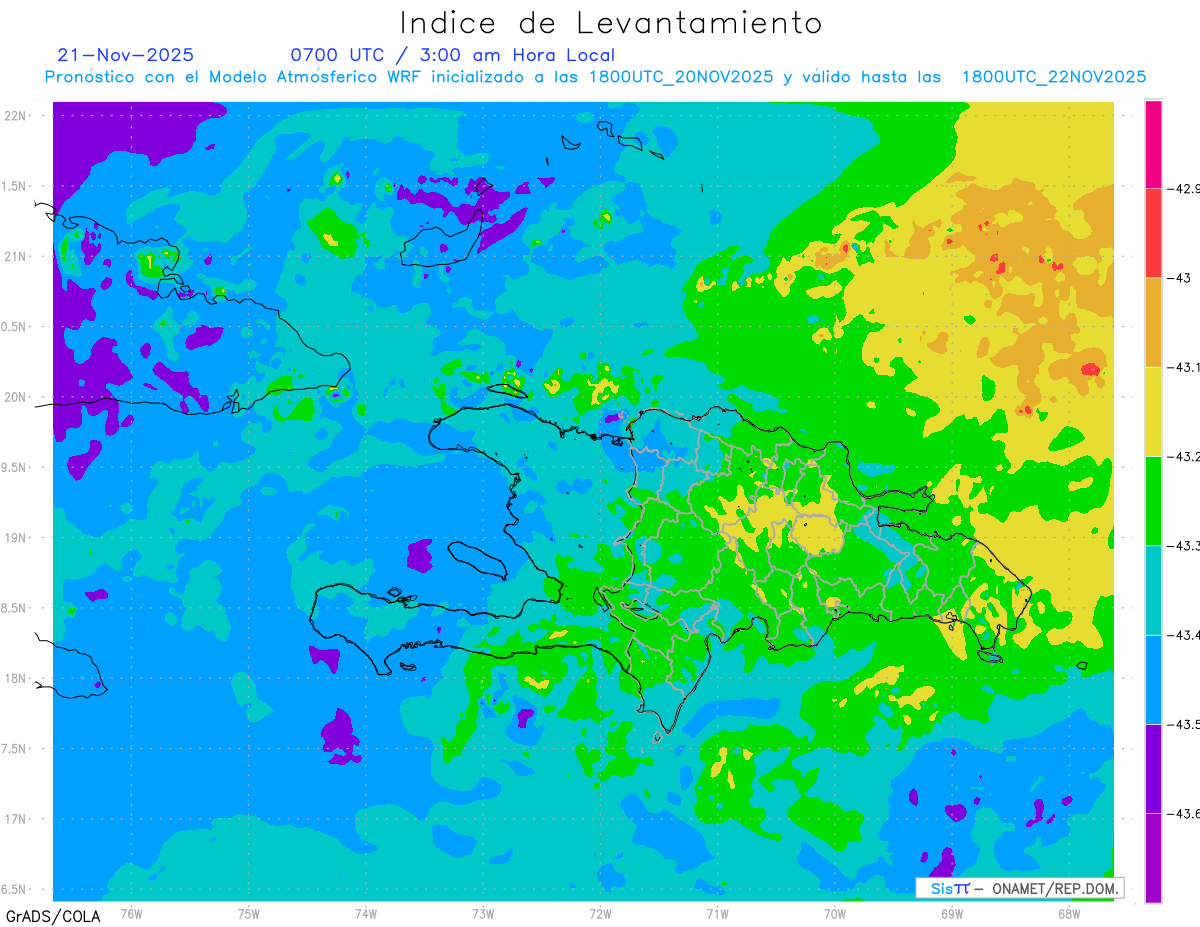Image resolution: width=1200 pixels, height=927 pixels.
Task: Click latitude label "21N"
Action: coord(15,256)
